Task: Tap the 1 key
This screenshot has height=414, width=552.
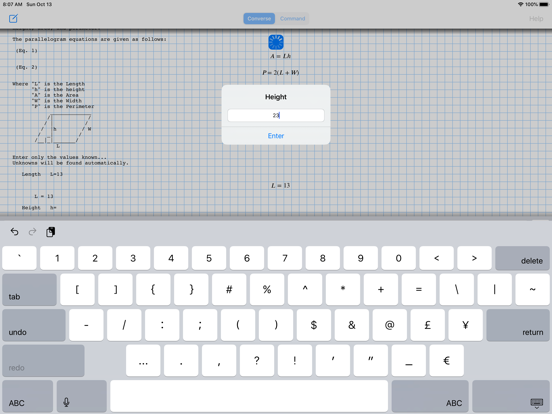Action: click(x=57, y=258)
